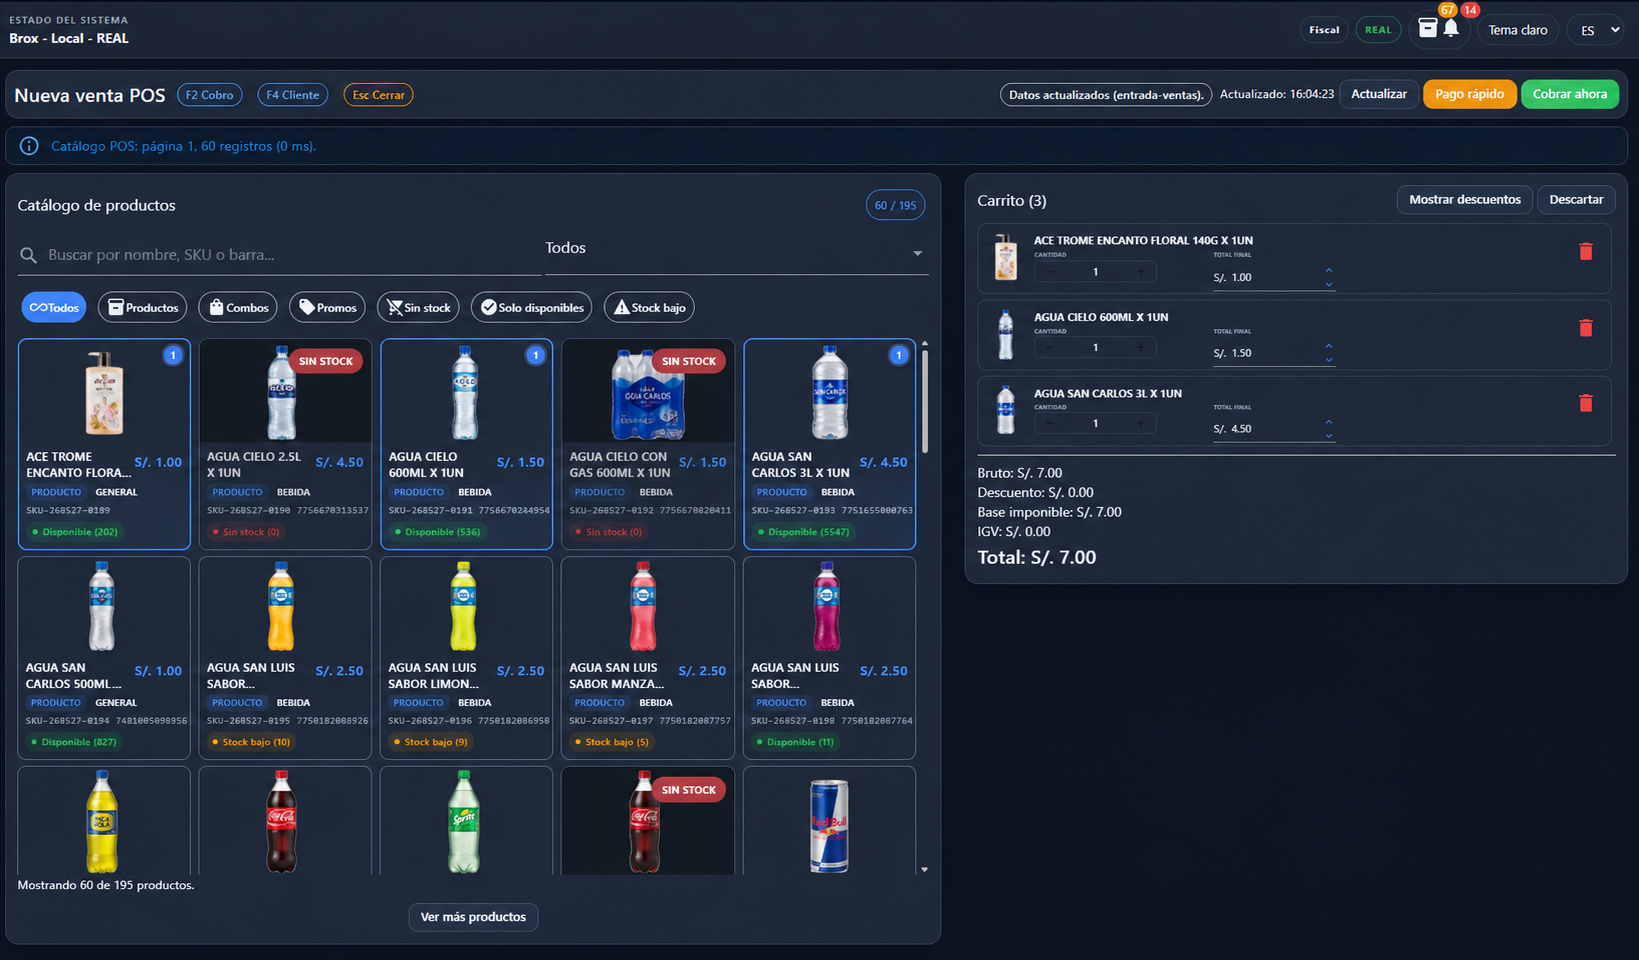Select the Todos filter chip
The image size is (1639, 960).
(x=54, y=307)
